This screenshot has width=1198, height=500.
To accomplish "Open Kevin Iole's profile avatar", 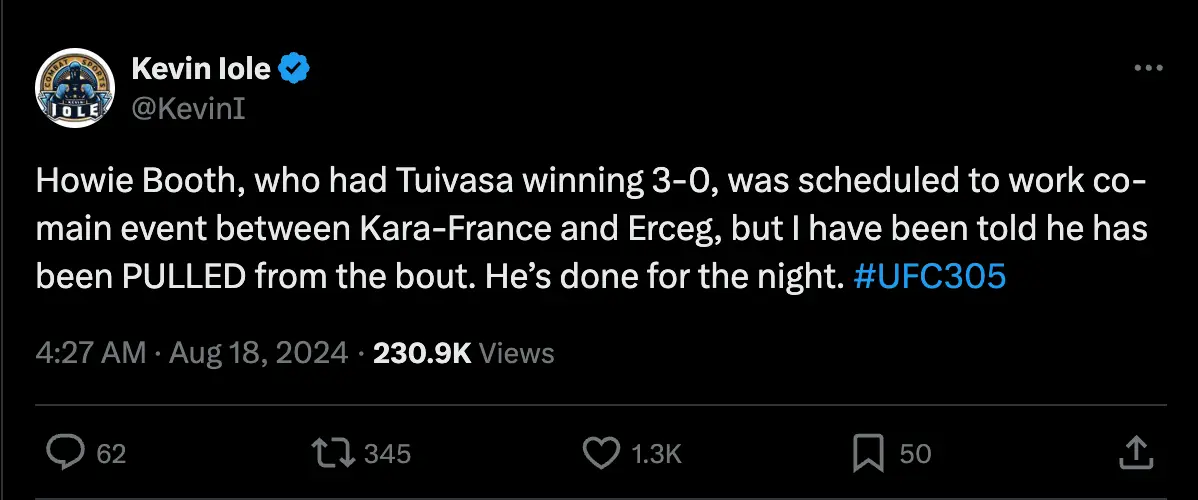I will (x=75, y=89).
